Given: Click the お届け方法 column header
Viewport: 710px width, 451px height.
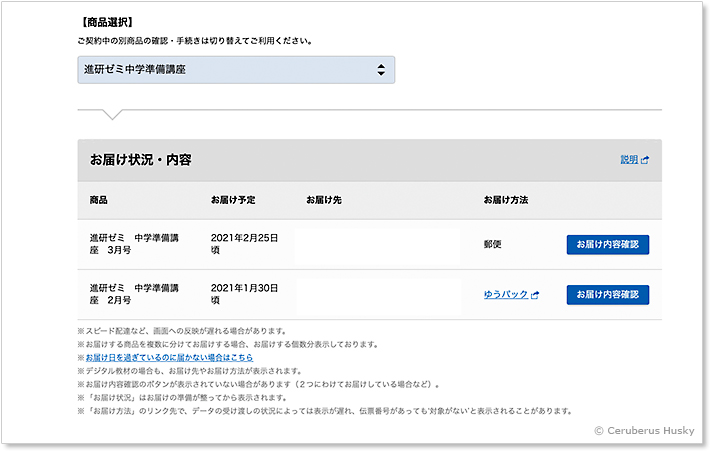Looking at the screenshot, I should click(x=506, y=200).
